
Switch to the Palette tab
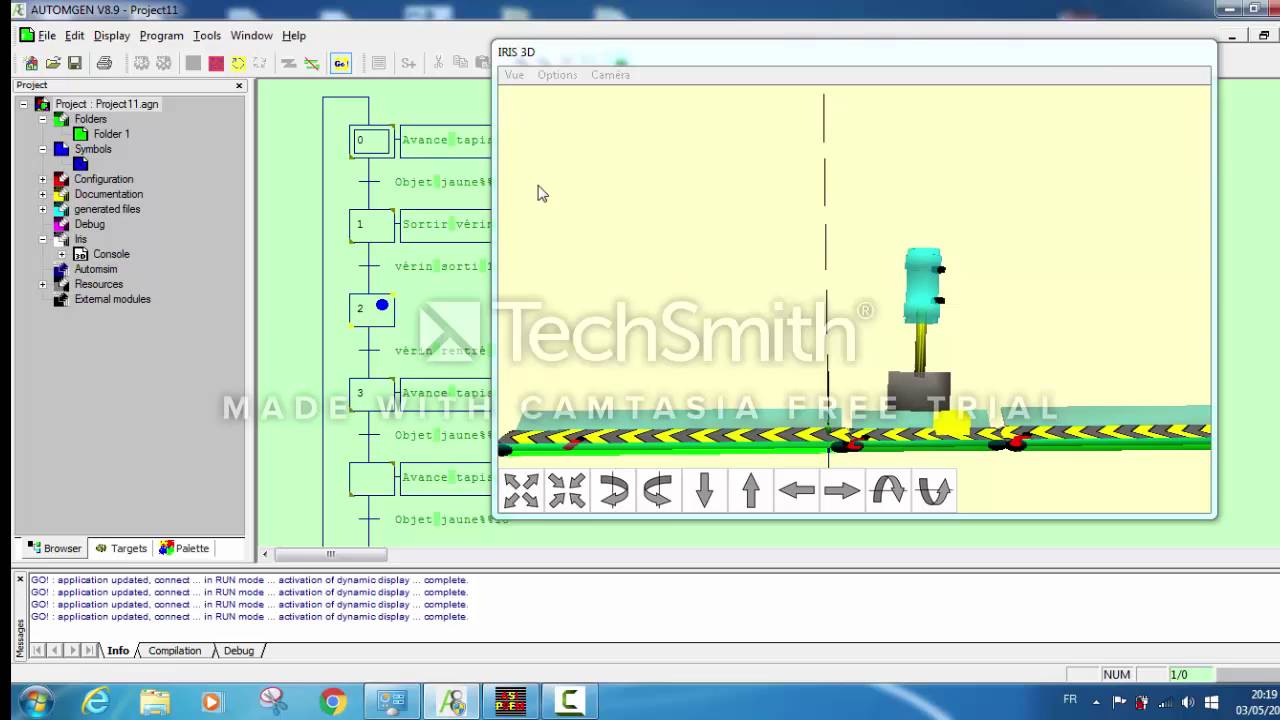184,548
